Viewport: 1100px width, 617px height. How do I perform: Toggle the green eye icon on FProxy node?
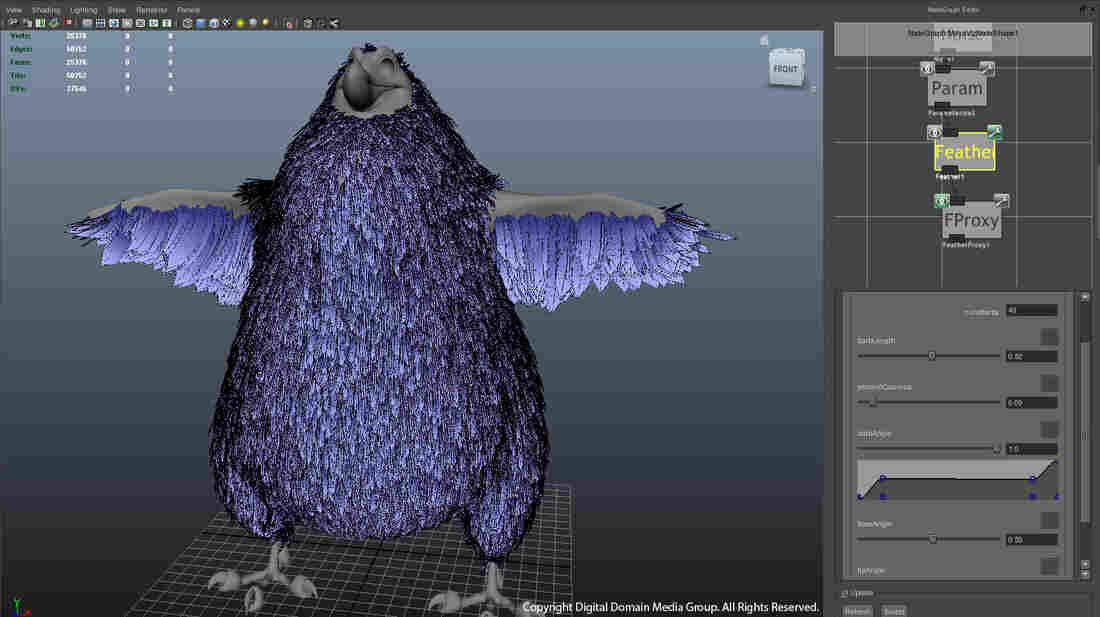point(941,201)
